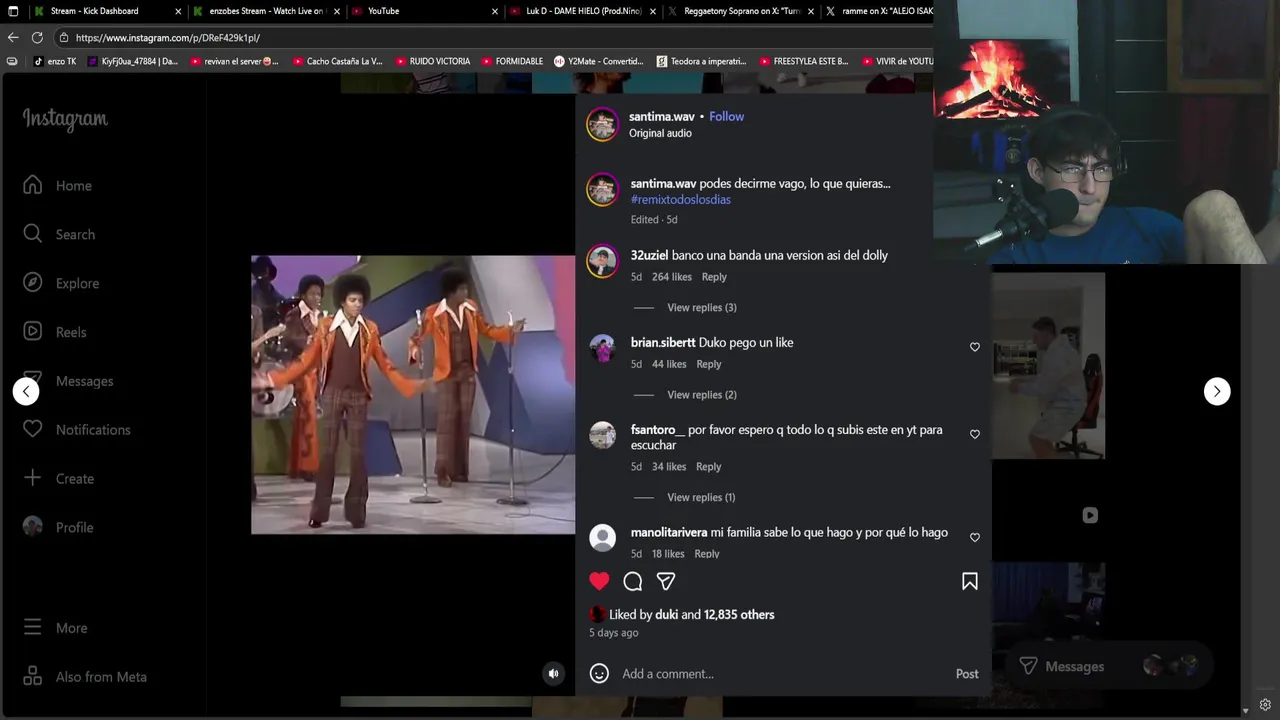Viewport: 1280px width, 720px height.
Task: Open Also from Meta menu
Action: (85, 677)
